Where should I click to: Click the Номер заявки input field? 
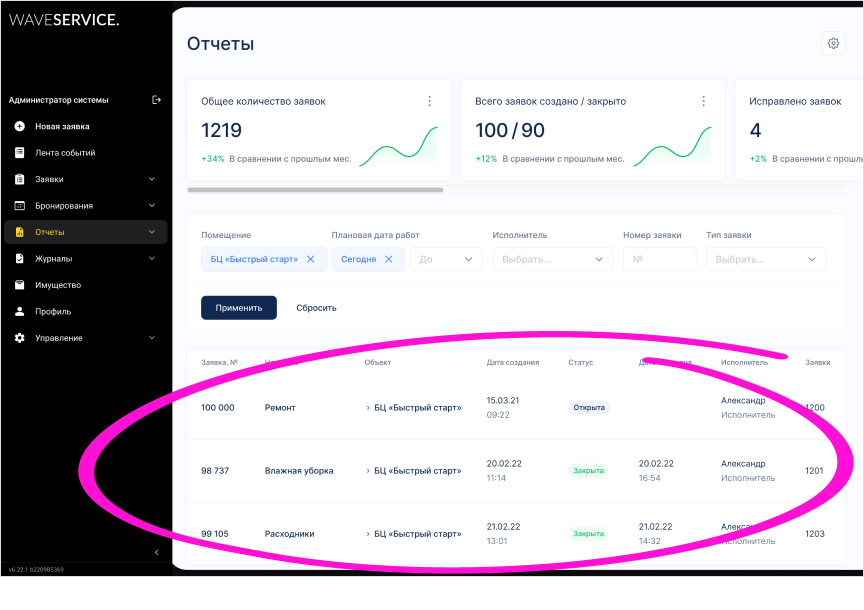tap(659, 259)
